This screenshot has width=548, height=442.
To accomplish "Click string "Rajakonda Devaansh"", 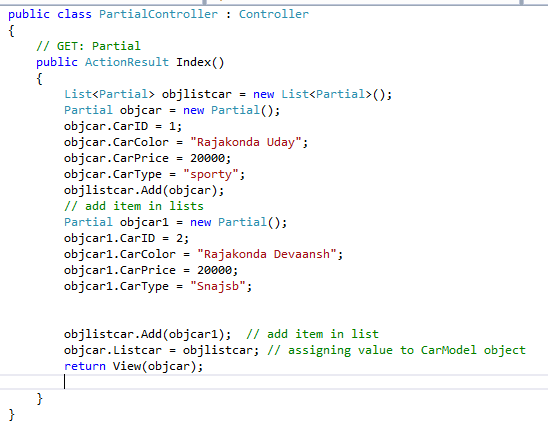I will point(267,254).
